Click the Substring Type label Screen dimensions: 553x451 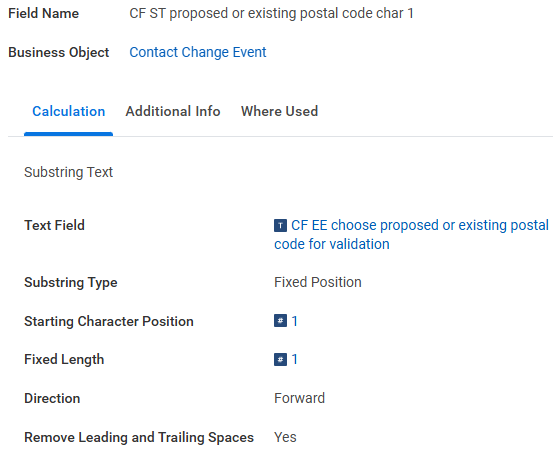tap(71, 282)
